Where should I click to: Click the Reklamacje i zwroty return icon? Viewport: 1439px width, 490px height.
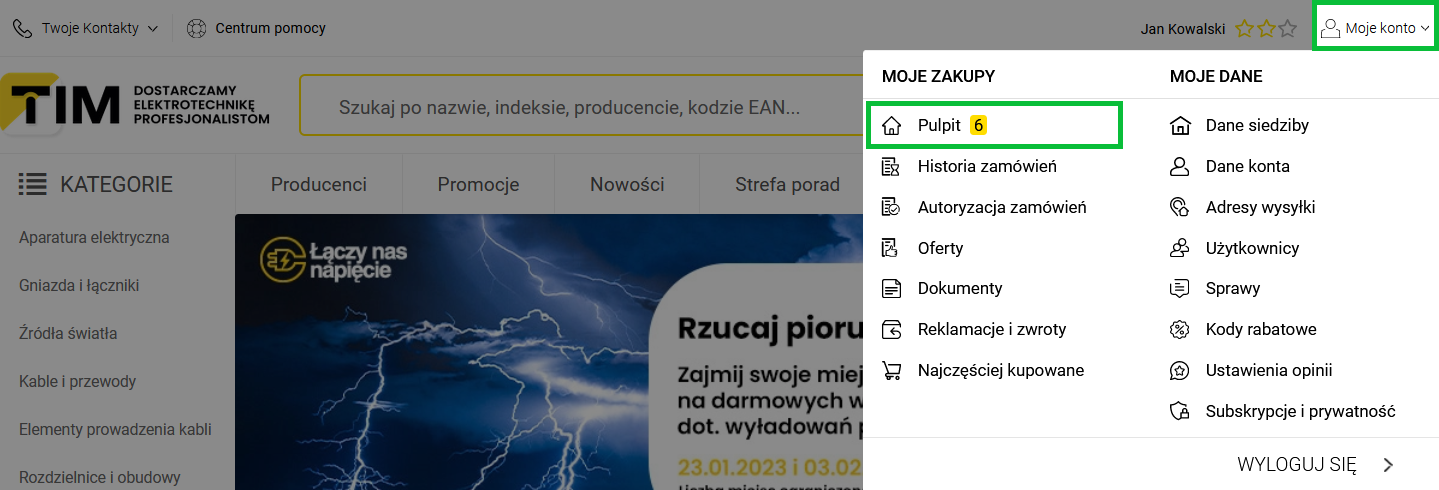[x=891, y=329]
